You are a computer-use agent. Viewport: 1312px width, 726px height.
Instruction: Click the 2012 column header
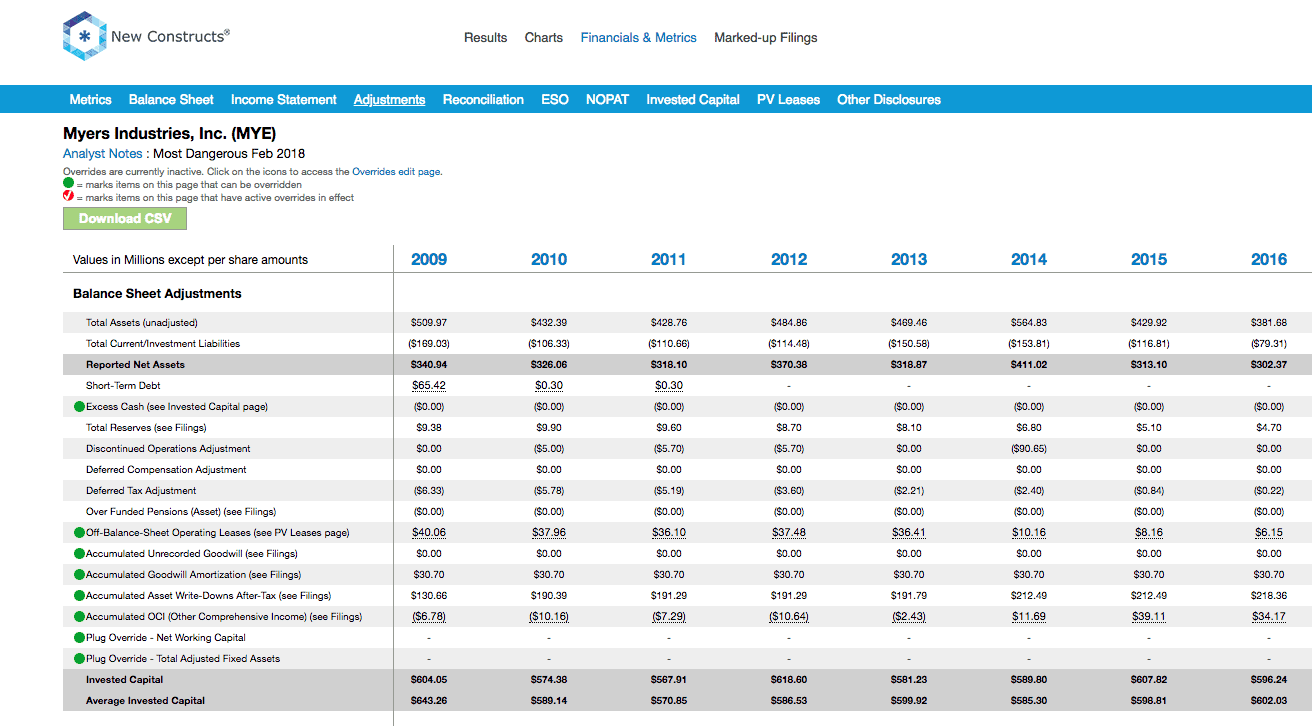(789, 260)
